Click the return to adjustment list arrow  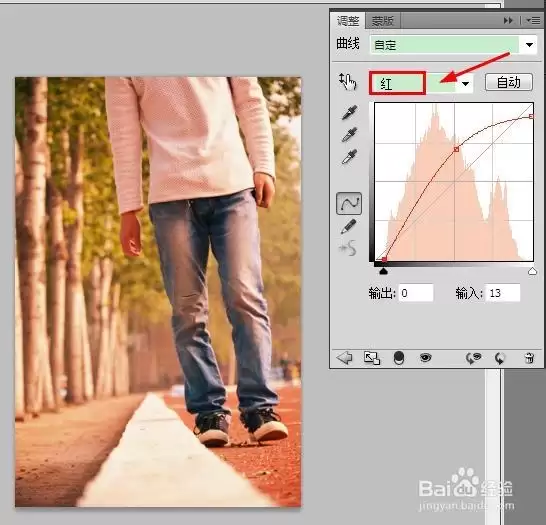pyautogui.click(x=345, y=358)
